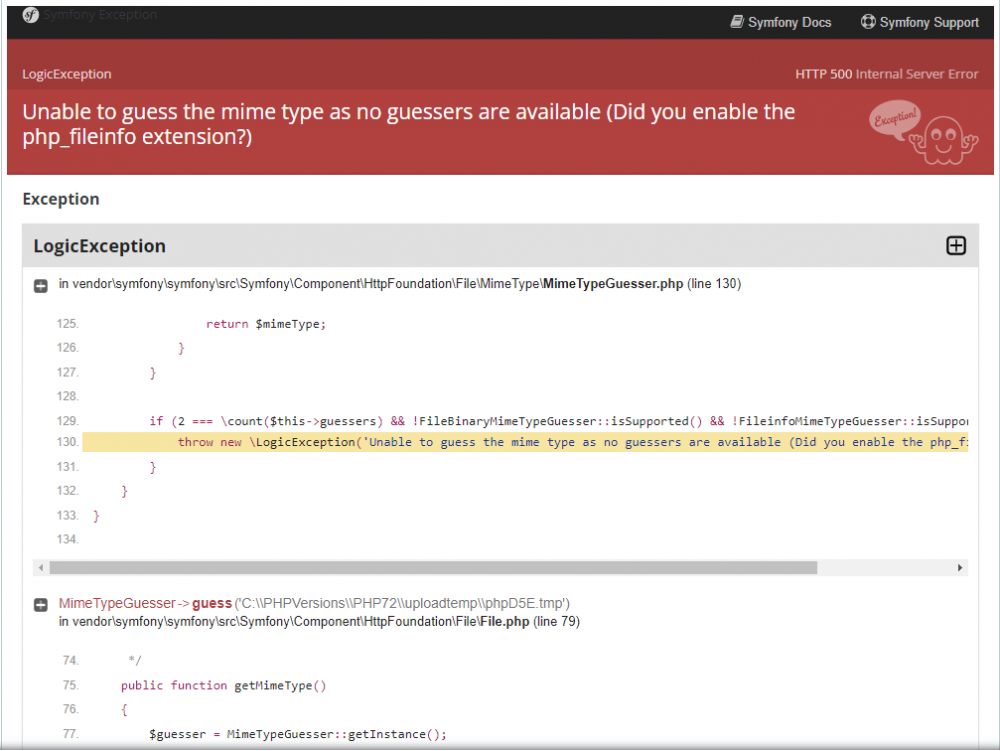Image resolution: width=1000 pixels, height=751 pixels.
Task: Collapse the MimeTypeGuesser.php trace entry
Action: [41, 286]
